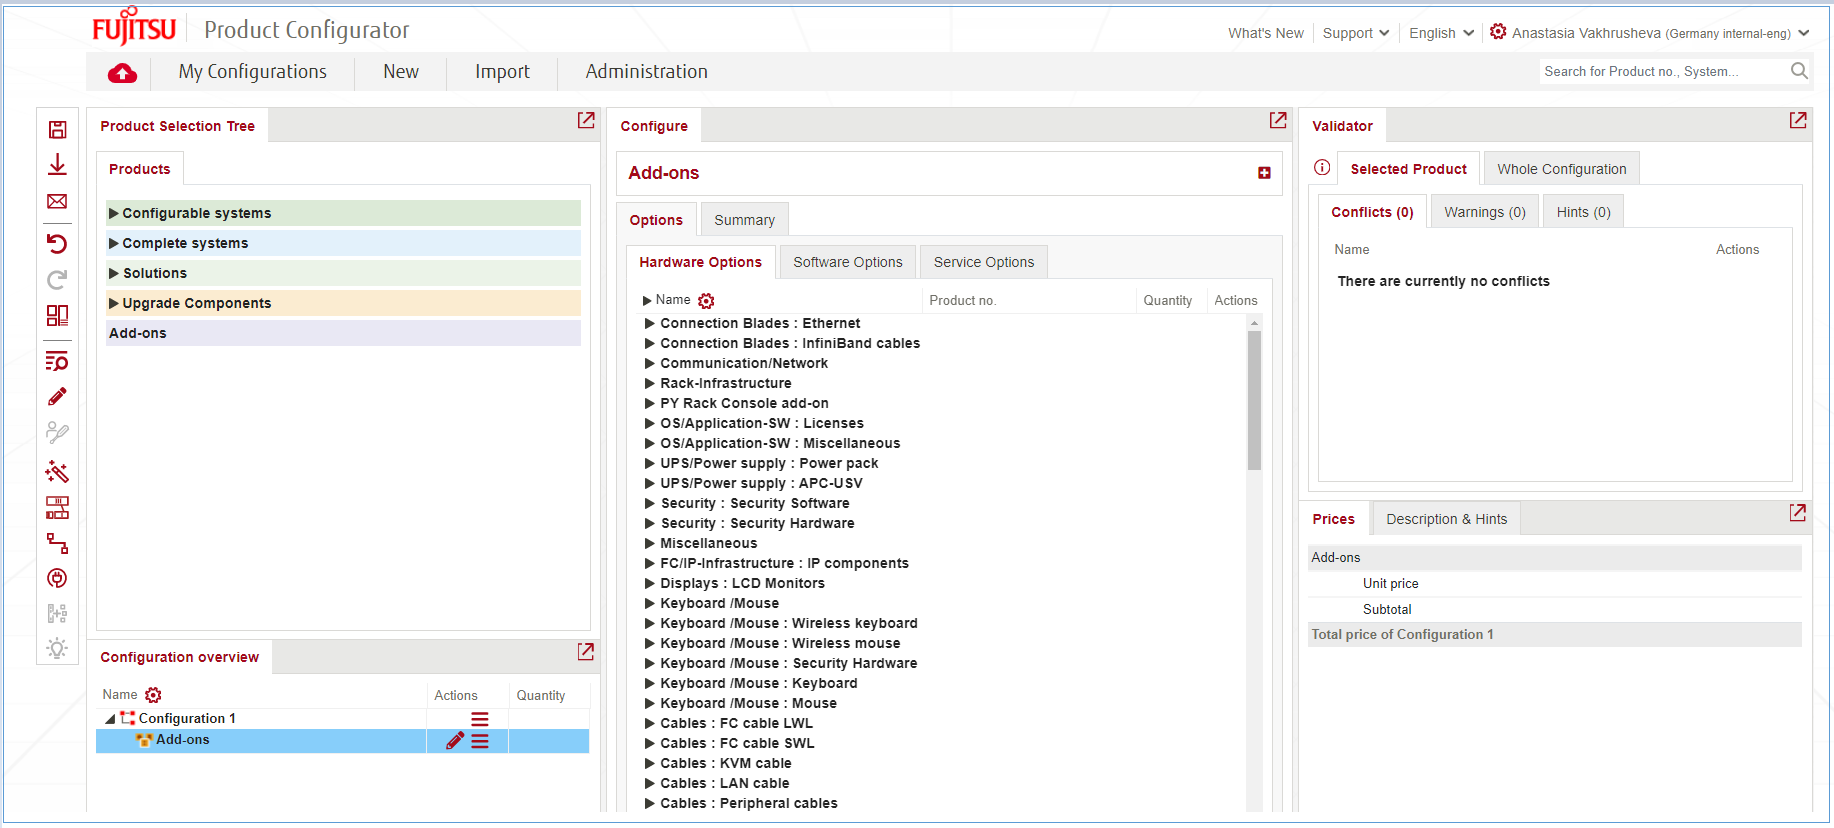Viewport: 1834px width, 828px height.
Task: Click the undo icon in left toolbar
Action: (x=57, y=243)
